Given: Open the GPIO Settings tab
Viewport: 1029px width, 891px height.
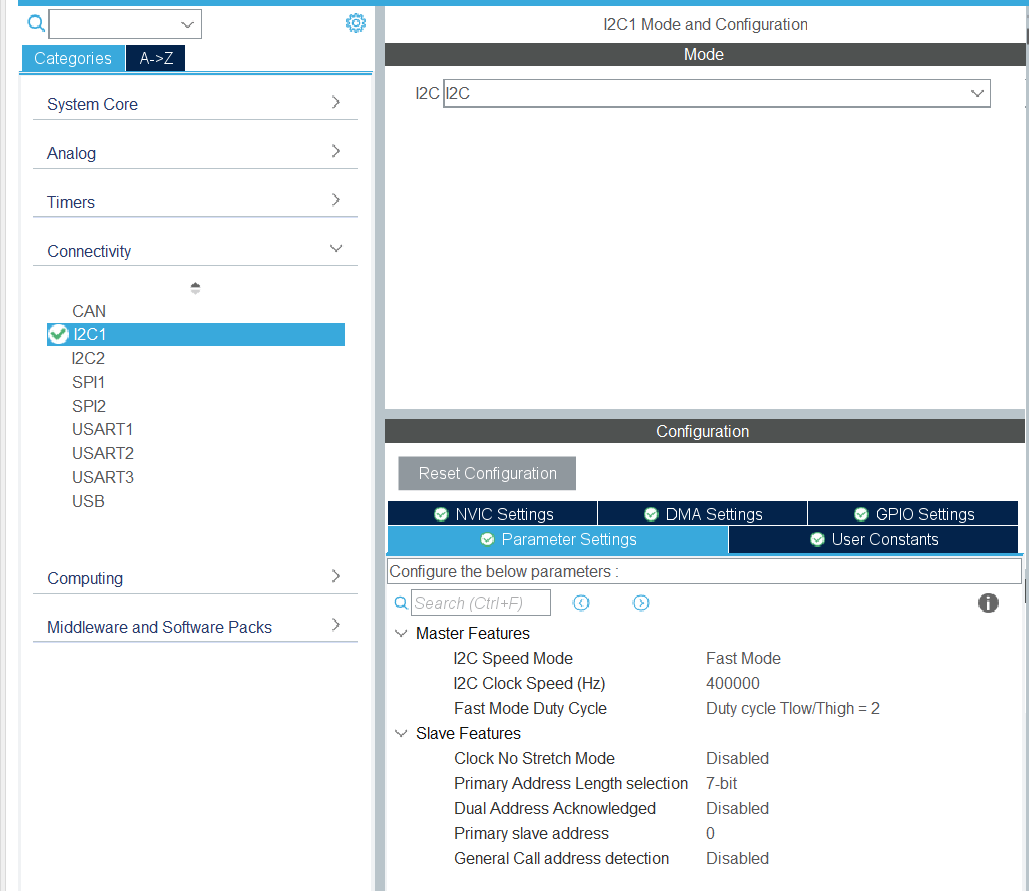Looking at the screenshot, I should coord(913,514).
